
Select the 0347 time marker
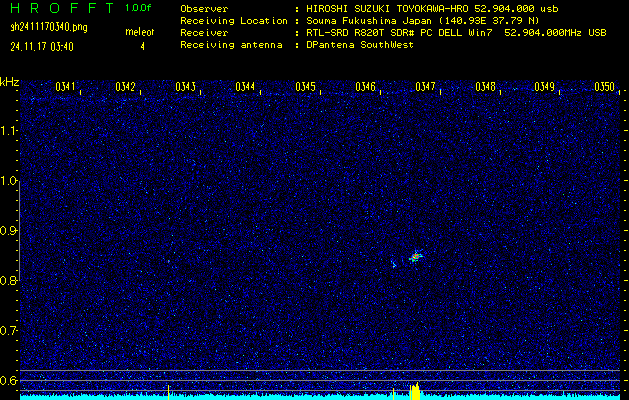[x=426, y=87]
